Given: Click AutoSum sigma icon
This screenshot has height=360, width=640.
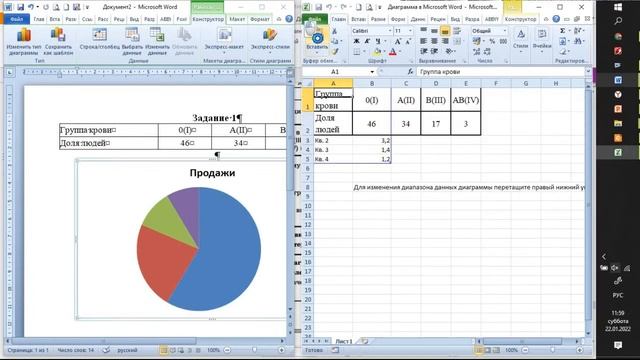Looking at the screenshot, I should (x=562, y=31).
